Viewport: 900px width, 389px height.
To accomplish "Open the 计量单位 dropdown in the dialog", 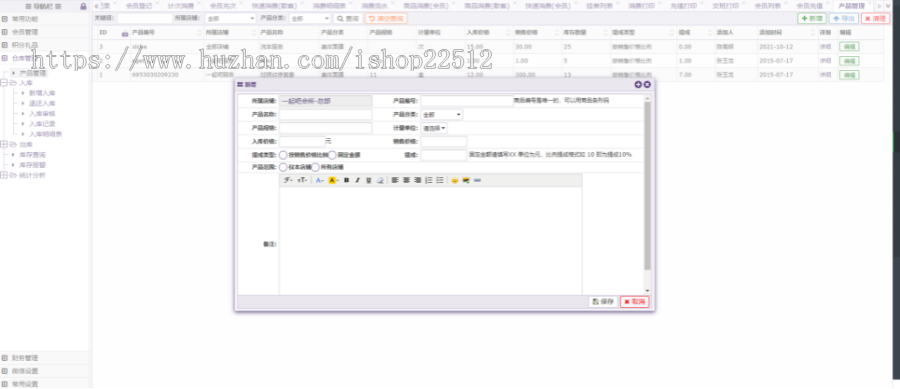I will [435, 128].
